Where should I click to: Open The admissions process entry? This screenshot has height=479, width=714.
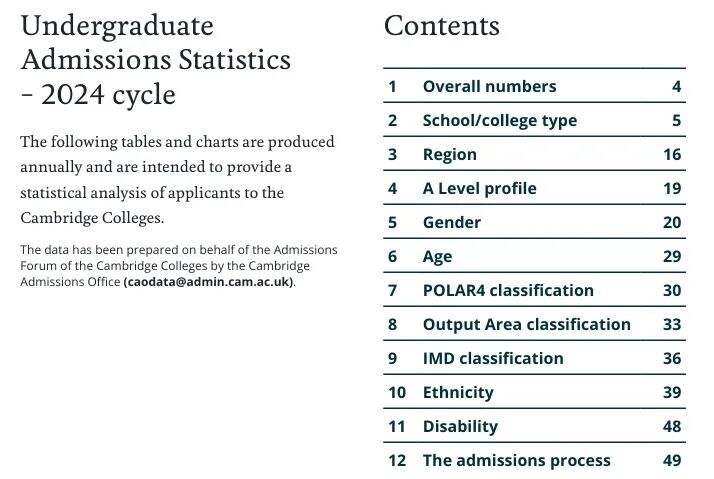click(516, 460)
